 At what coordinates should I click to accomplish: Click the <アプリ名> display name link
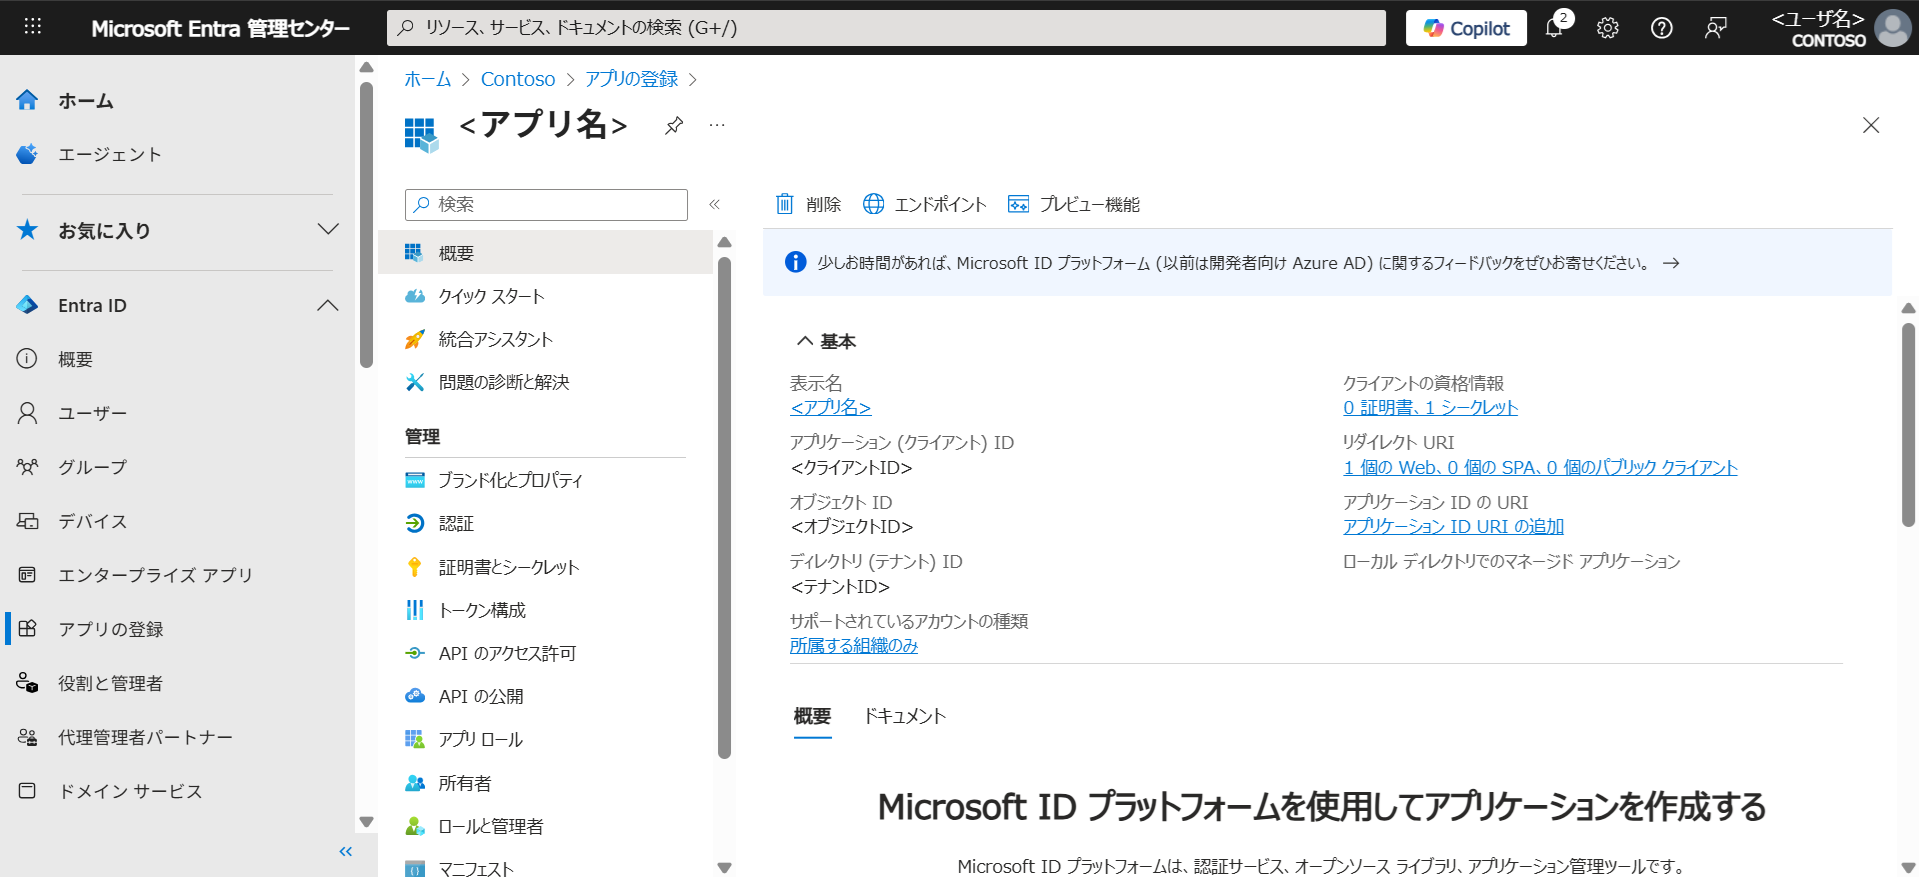(830, 407)
